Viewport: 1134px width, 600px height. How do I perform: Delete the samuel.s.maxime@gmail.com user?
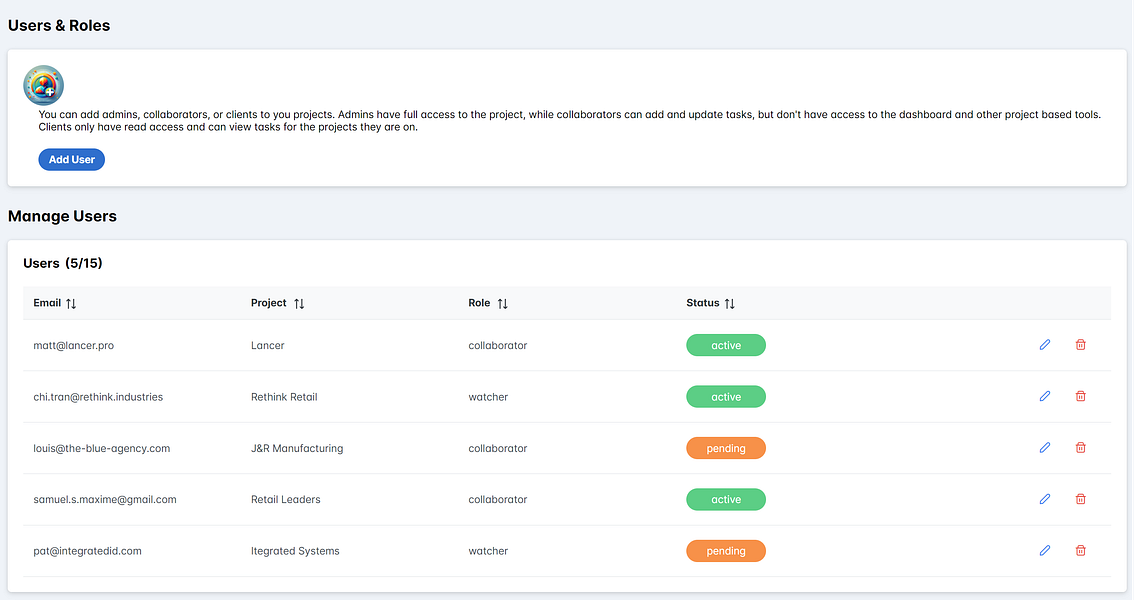click(1080, 499)
